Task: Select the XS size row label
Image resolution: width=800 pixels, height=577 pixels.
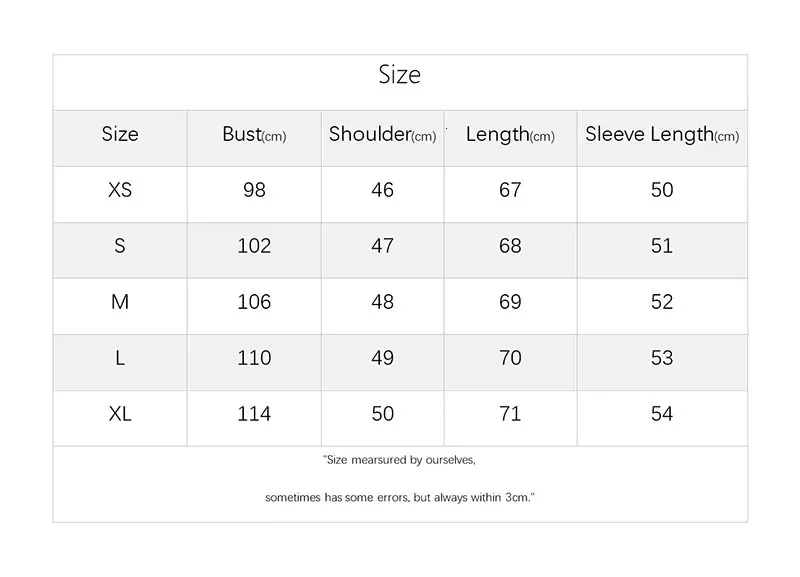Action: (120, 190)
